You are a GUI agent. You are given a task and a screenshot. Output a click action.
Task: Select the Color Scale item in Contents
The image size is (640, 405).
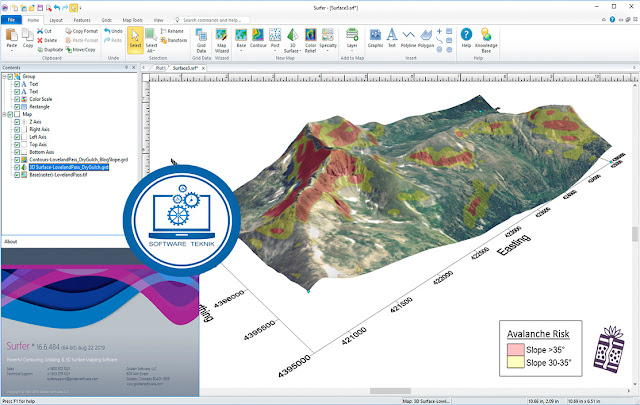click(x=40, y=99)
